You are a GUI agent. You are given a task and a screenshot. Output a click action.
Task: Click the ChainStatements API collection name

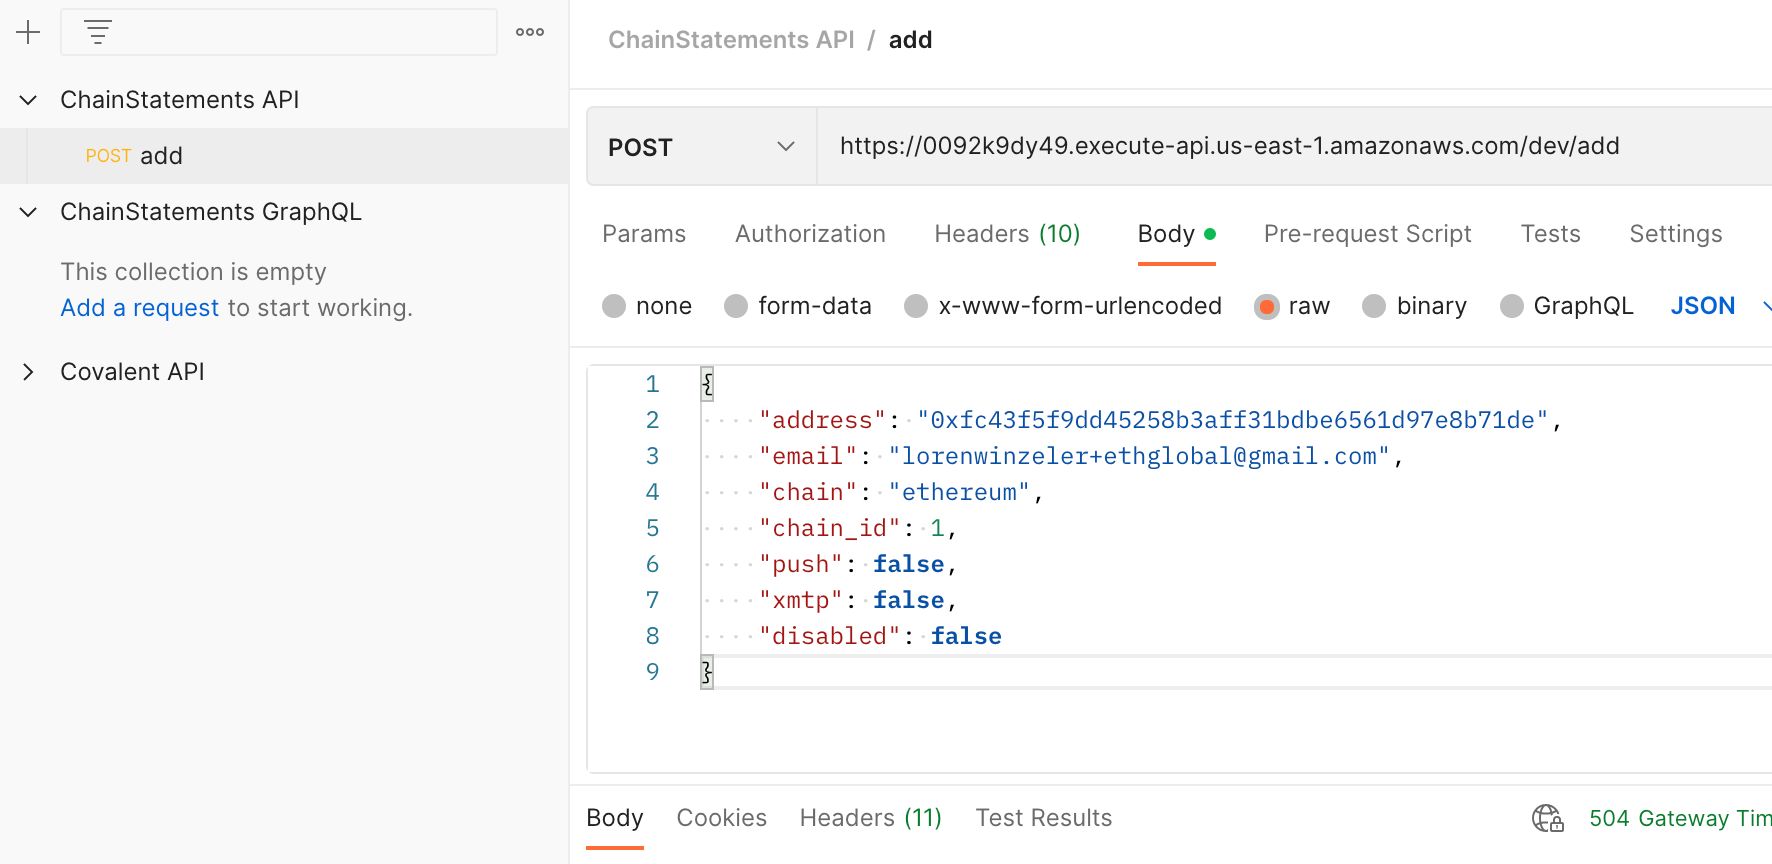(180, 100)
